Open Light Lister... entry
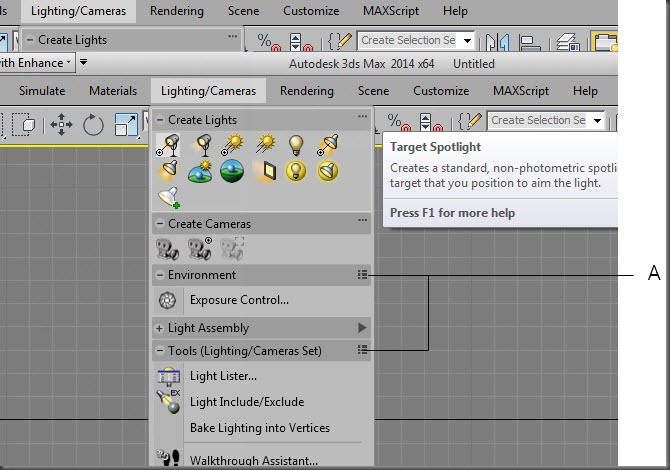The image size is (670, 470). [223, 376]
